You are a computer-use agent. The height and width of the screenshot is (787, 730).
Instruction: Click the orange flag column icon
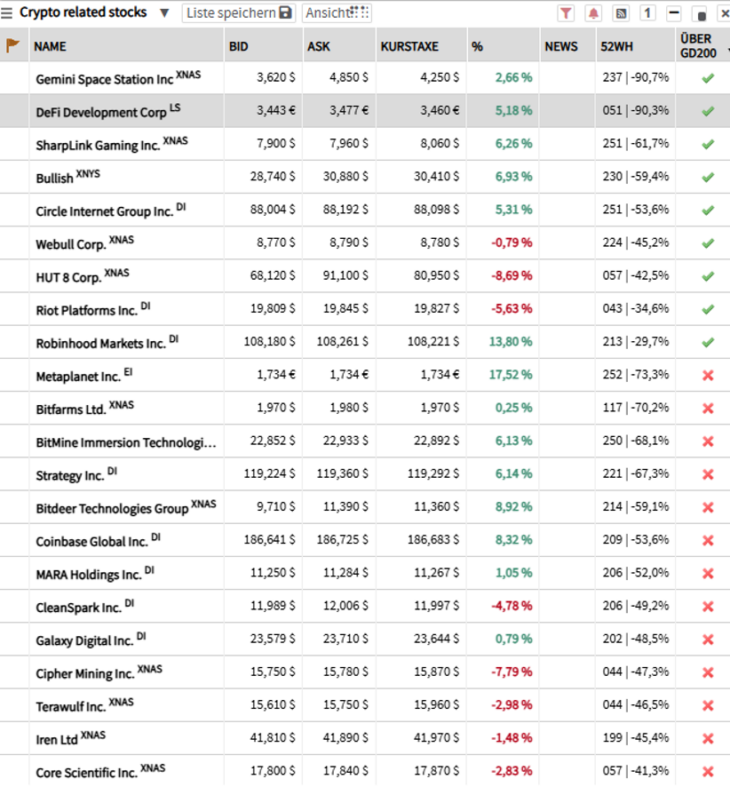pyautogui.click(x=13, y=46)
